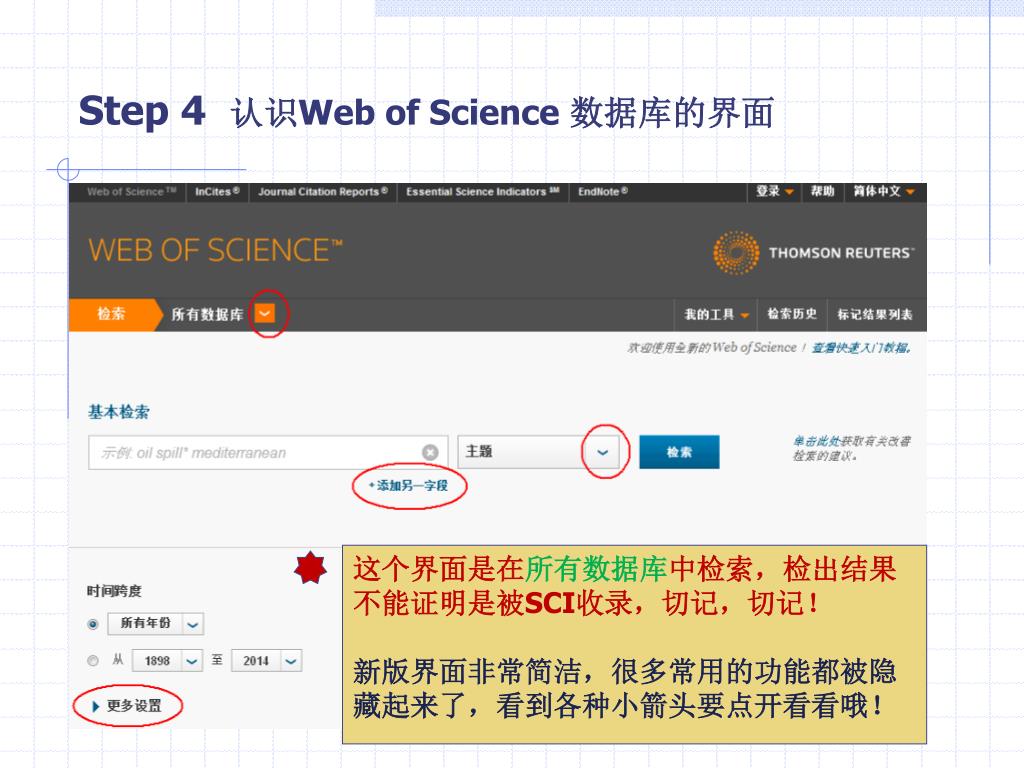Open the start year 1898 dropdown
The image size is (1024, 768).
pyautogui.click(x=191, y=661)
